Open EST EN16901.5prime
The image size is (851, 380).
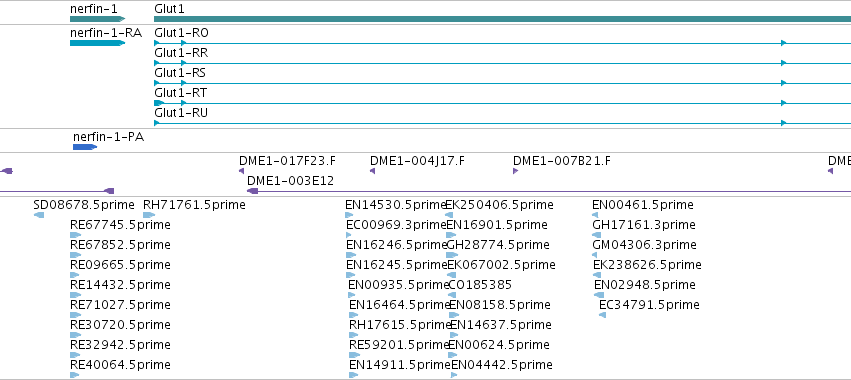[497, 225]
